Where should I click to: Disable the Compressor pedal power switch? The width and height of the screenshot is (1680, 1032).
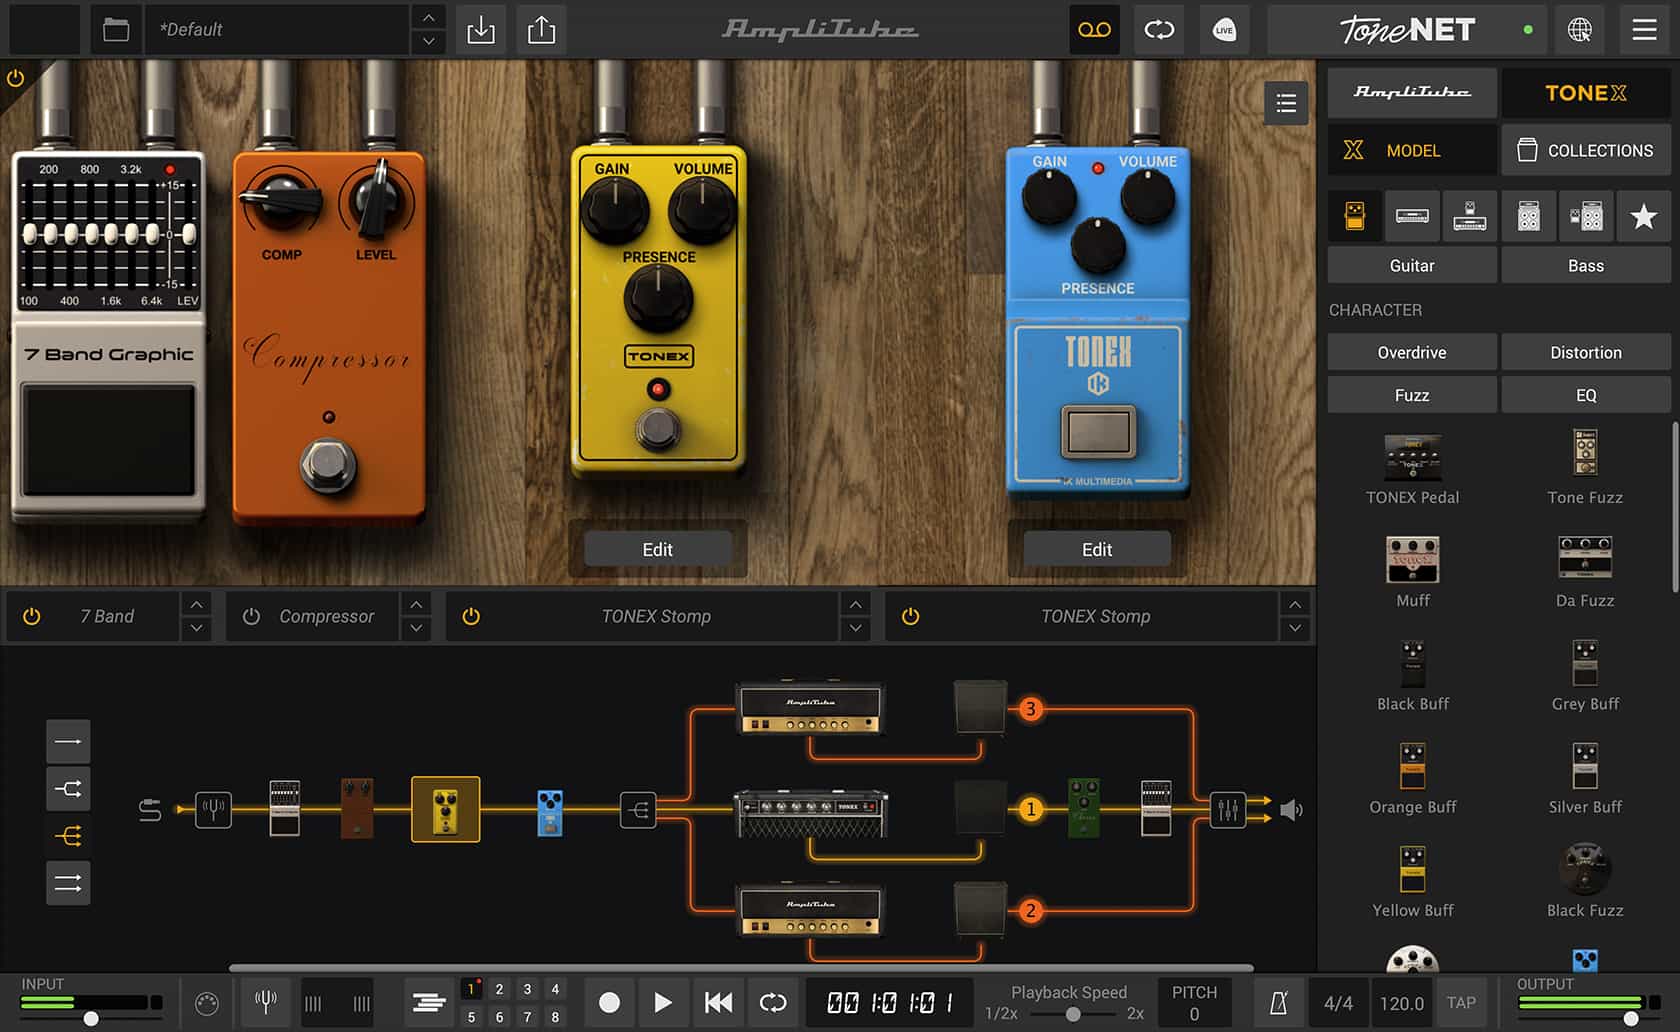251,616
